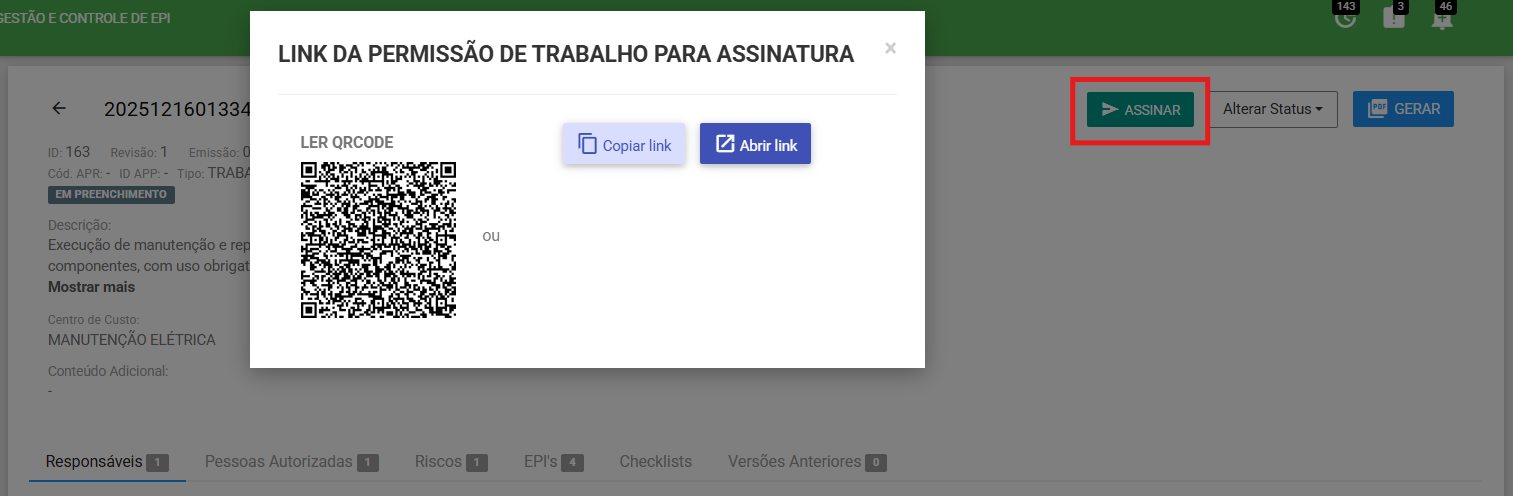1513x496 pixels.
Task: Click the GESTÃO E CONTROLE DE EPI header text
Action: (85, 18)
